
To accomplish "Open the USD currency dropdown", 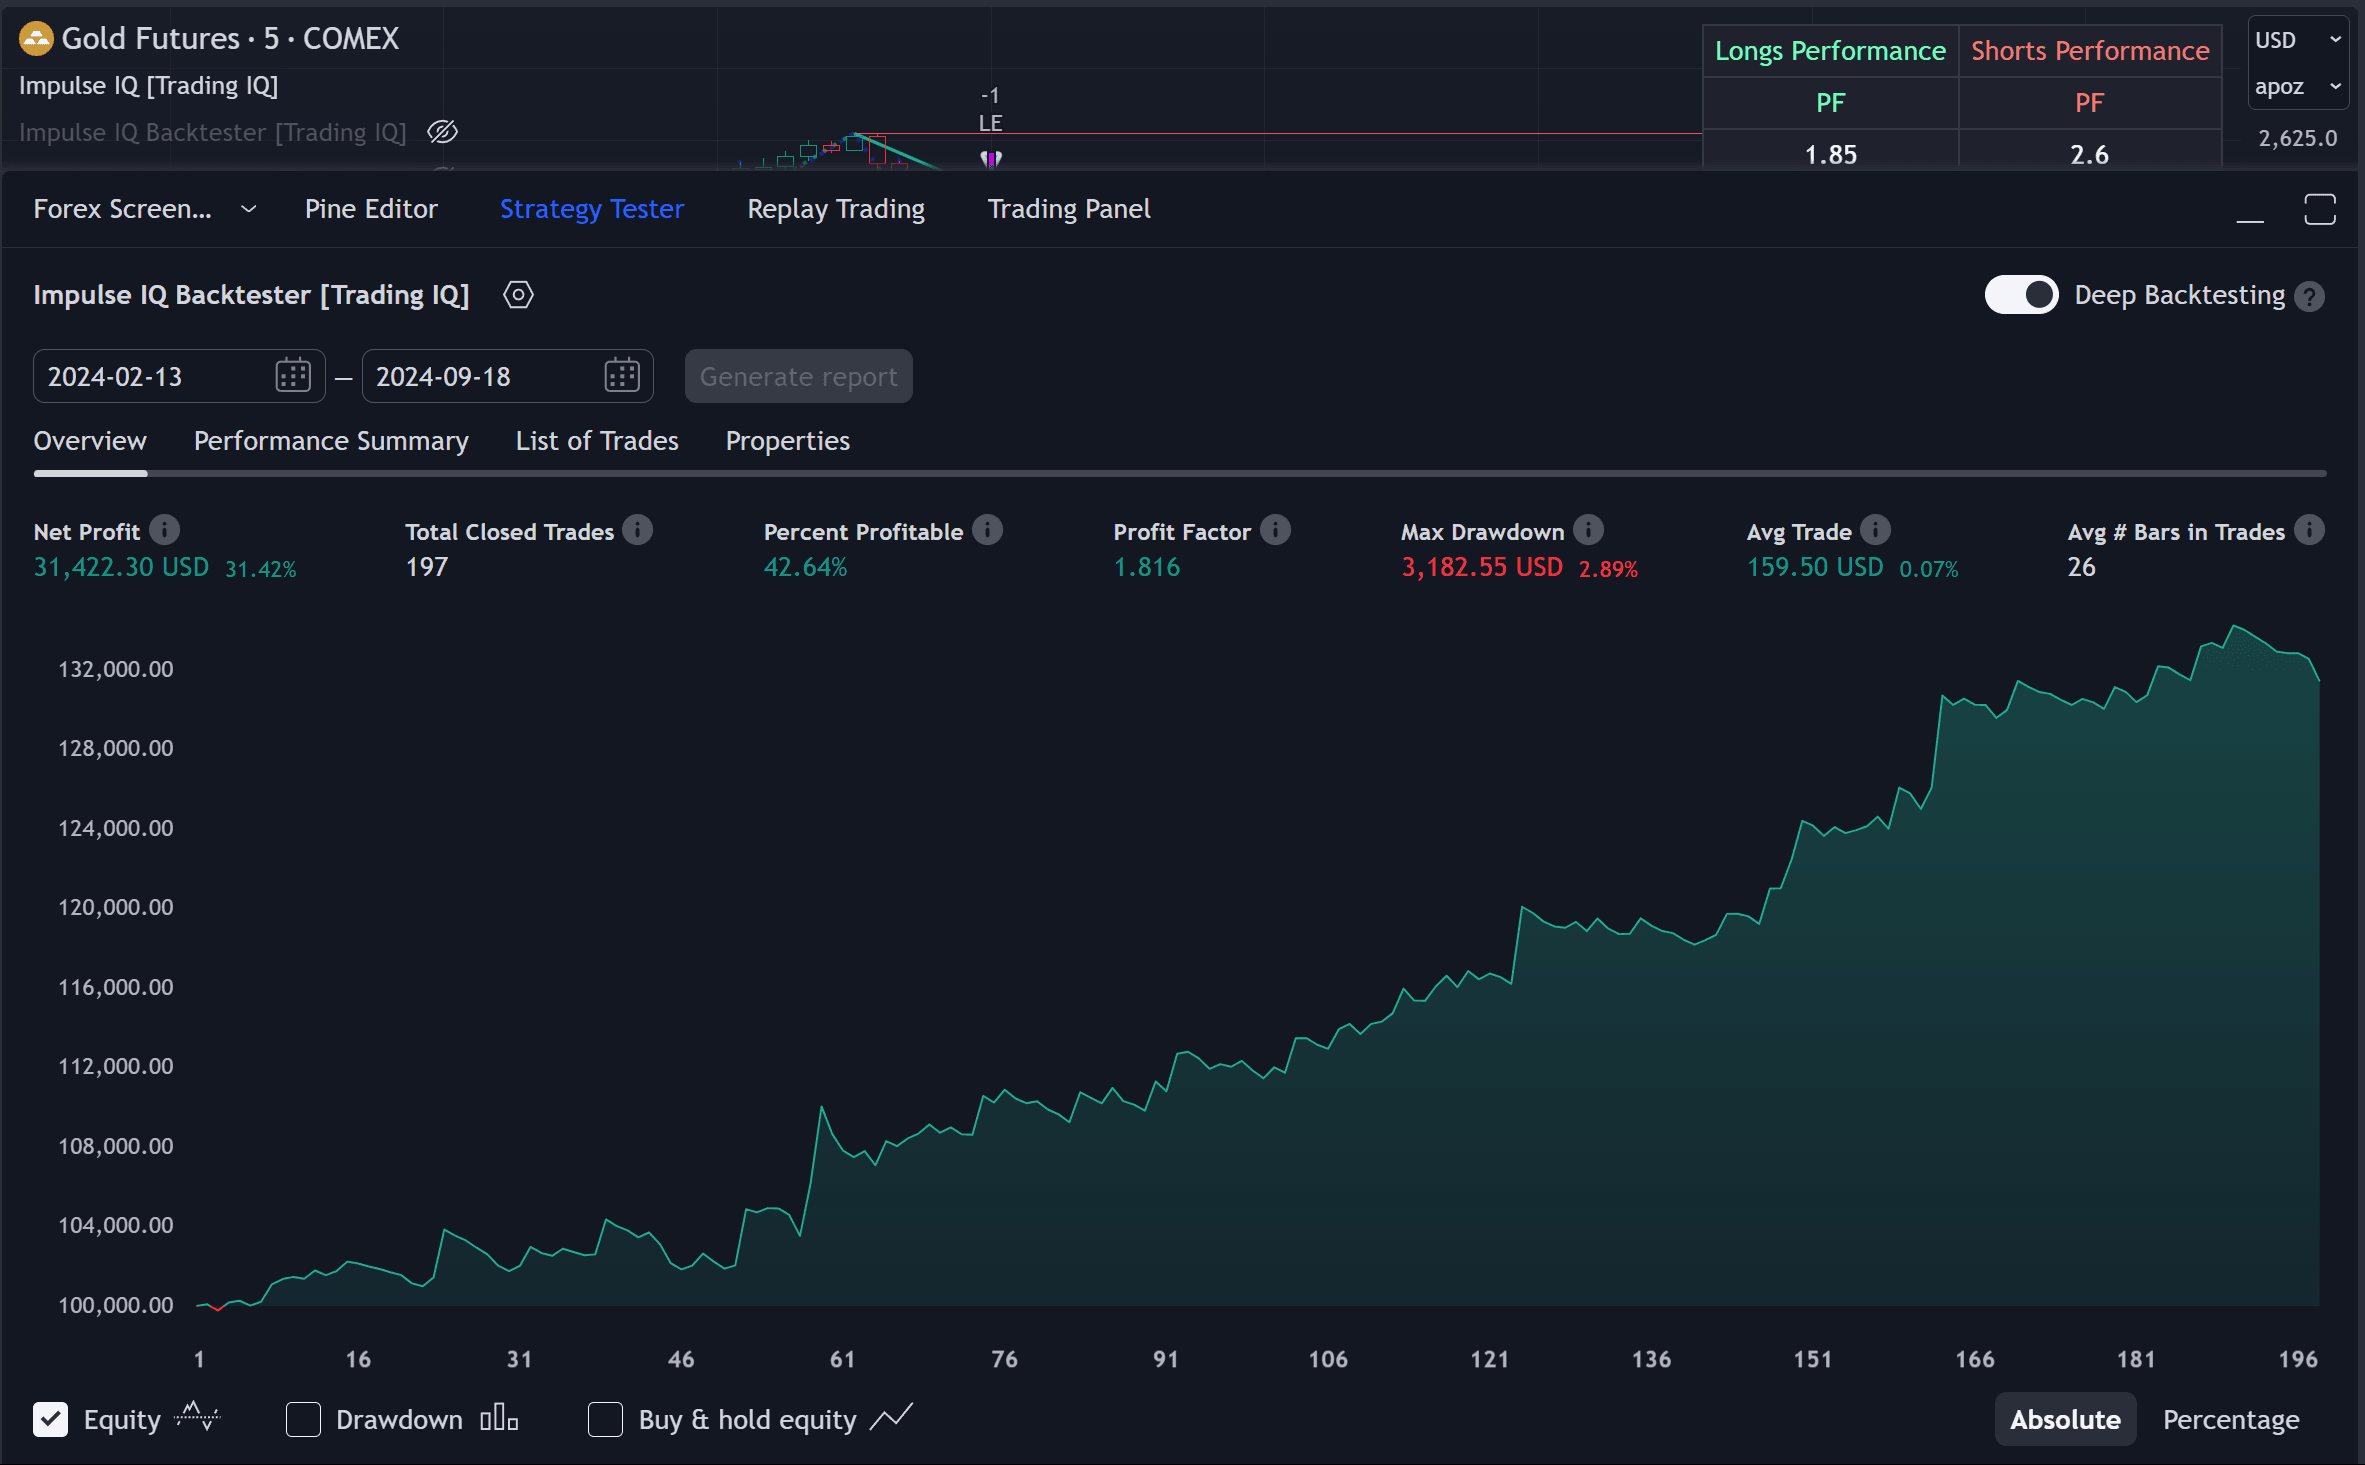I will click(x=2297, y=40).
